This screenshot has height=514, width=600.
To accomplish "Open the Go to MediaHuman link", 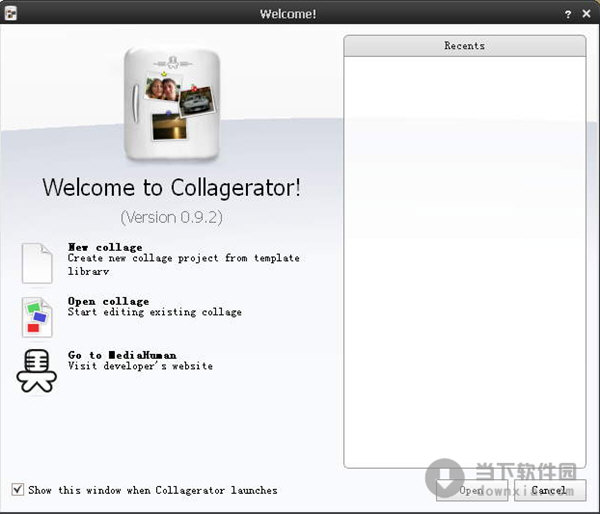I will 122,355.
